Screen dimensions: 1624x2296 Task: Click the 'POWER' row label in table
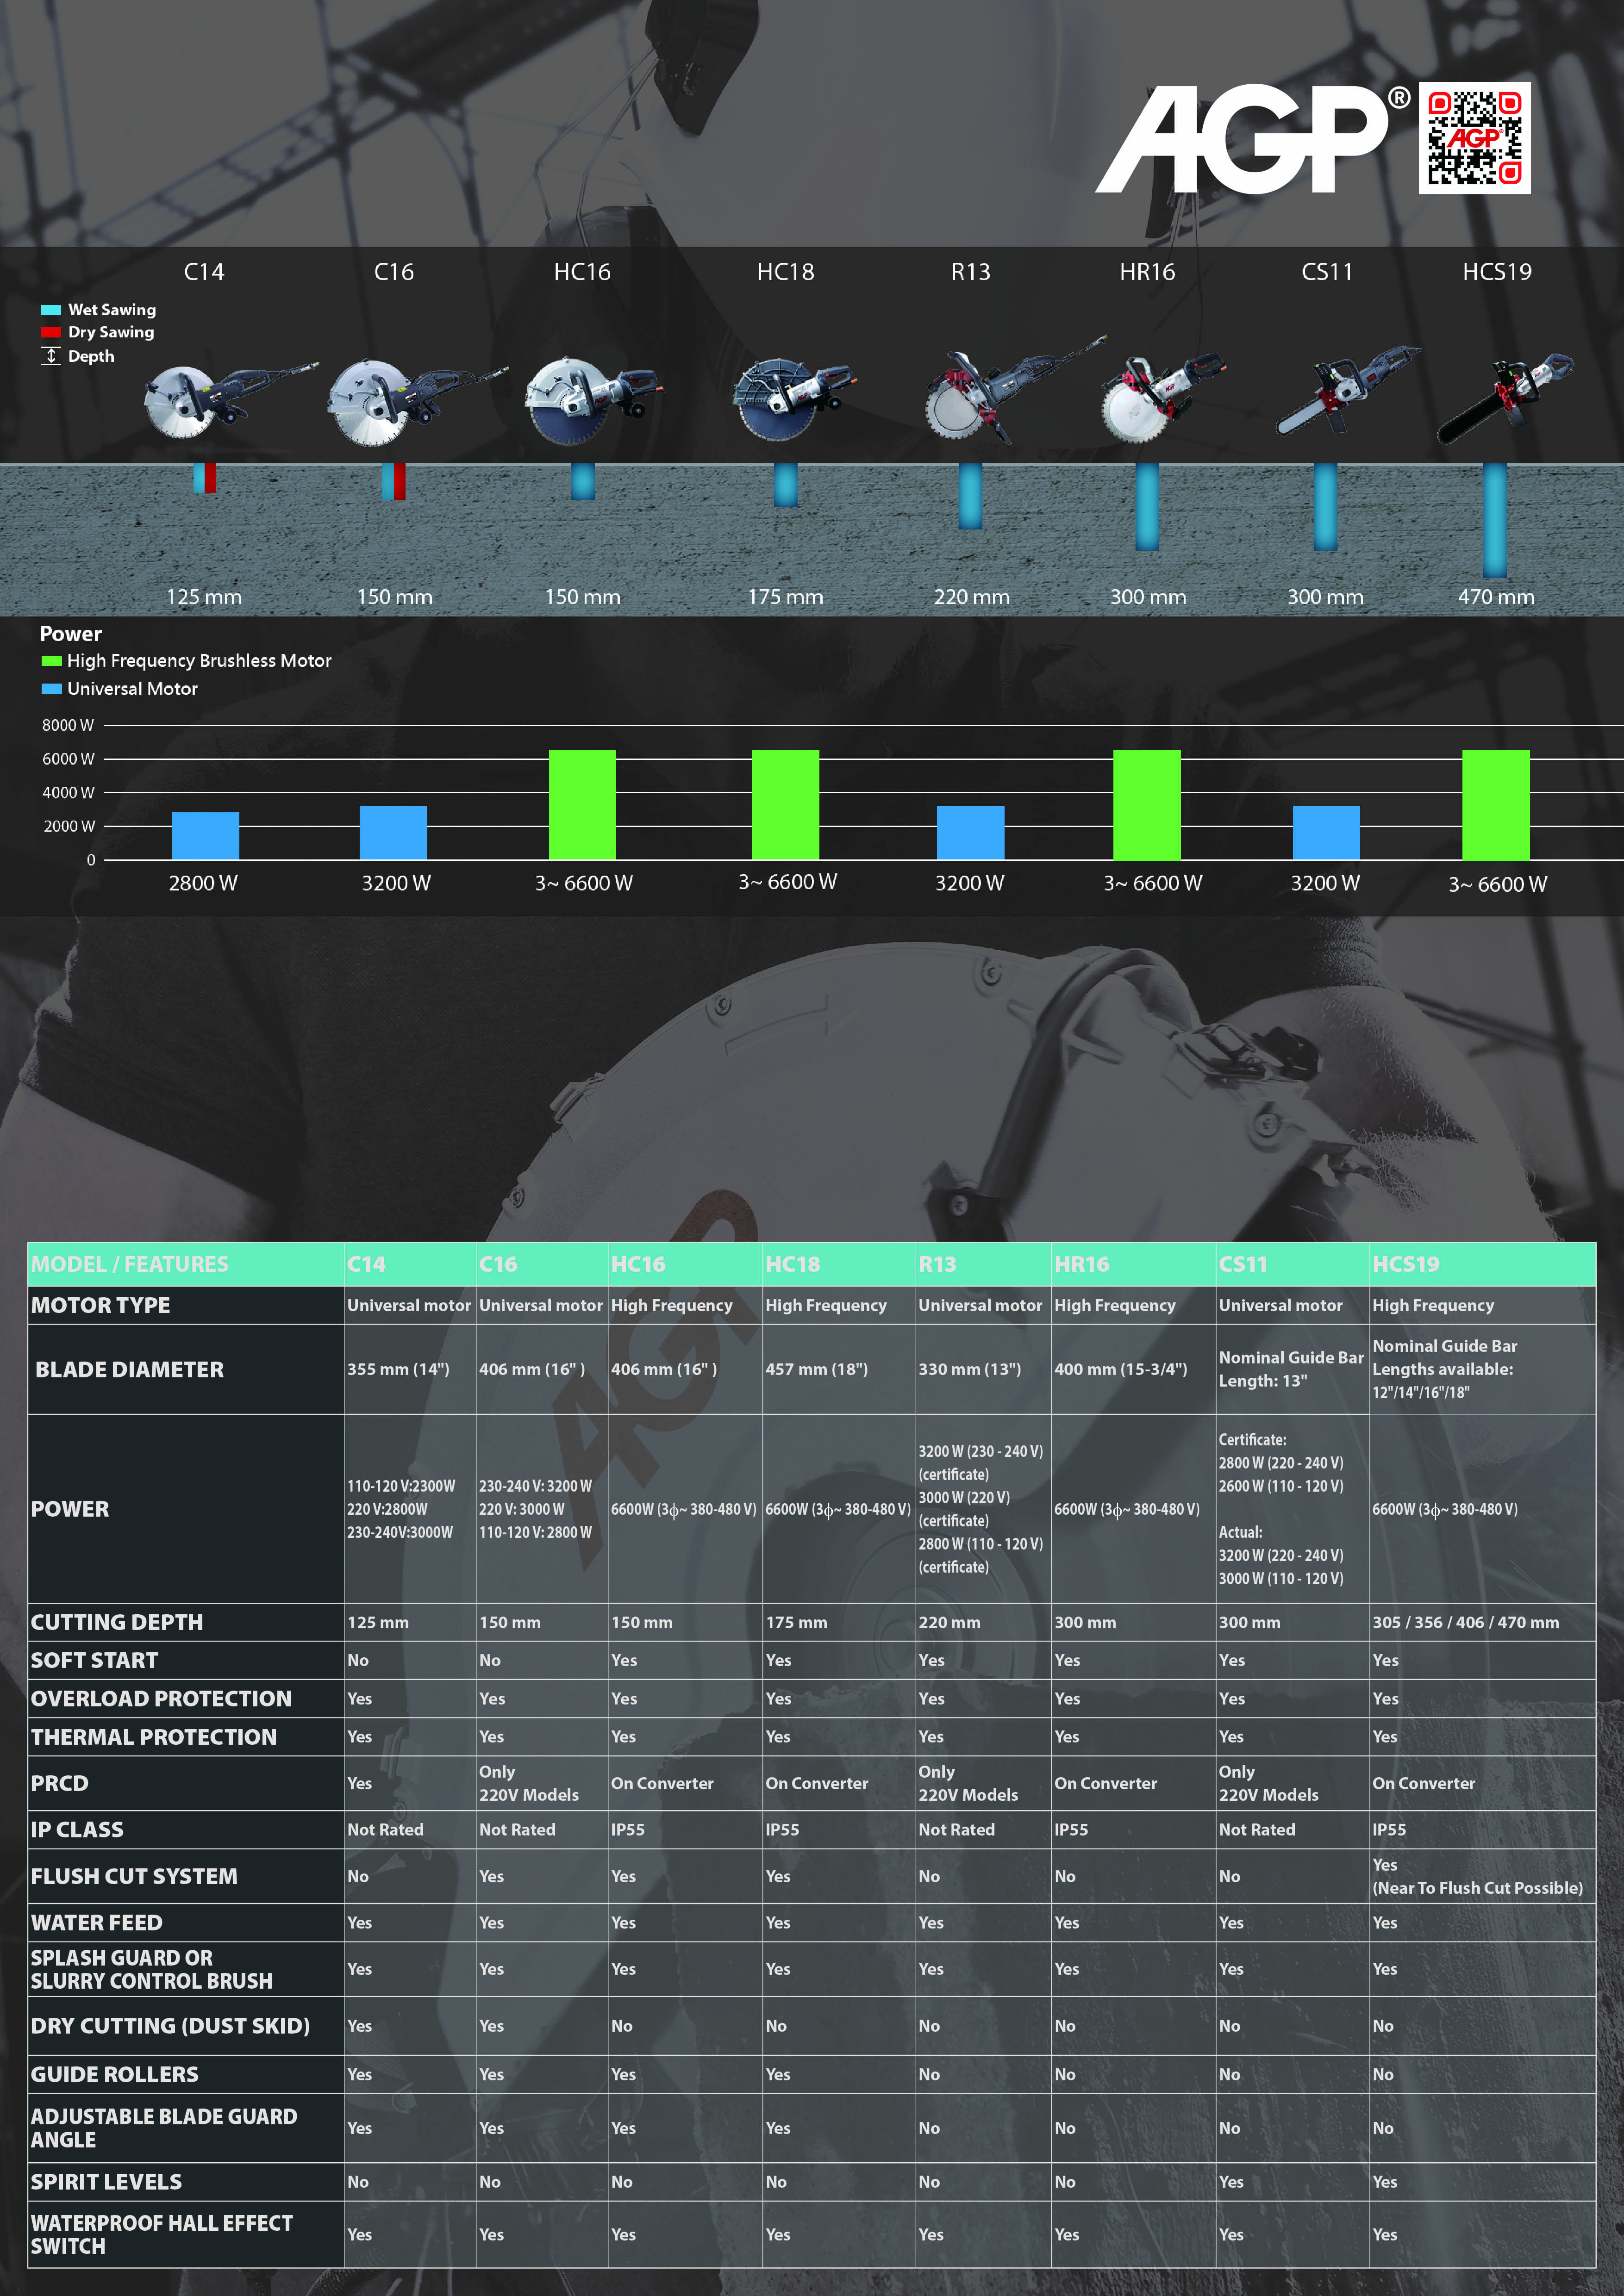(70, 1509)
